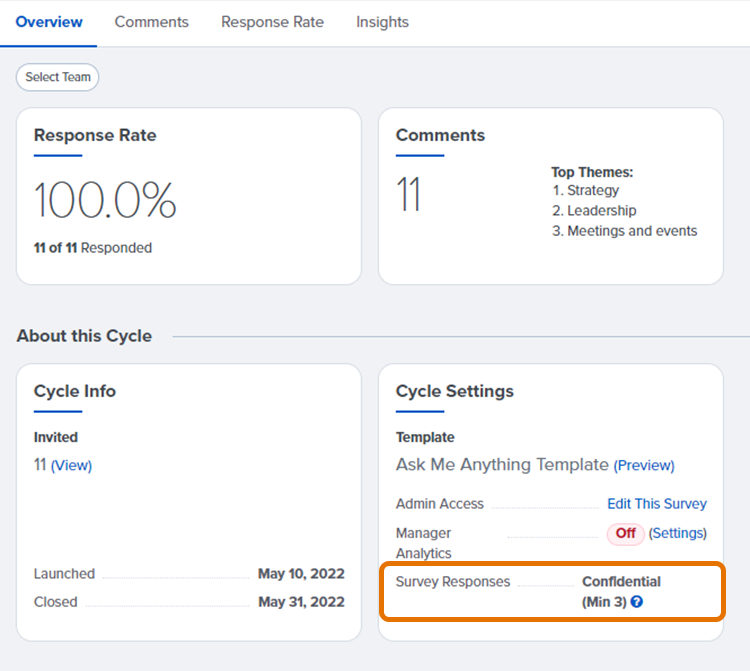Click the Response Rate card heading
Image resolution: width=750 pixels, height=671 pixels.
[x=95, y=135]
